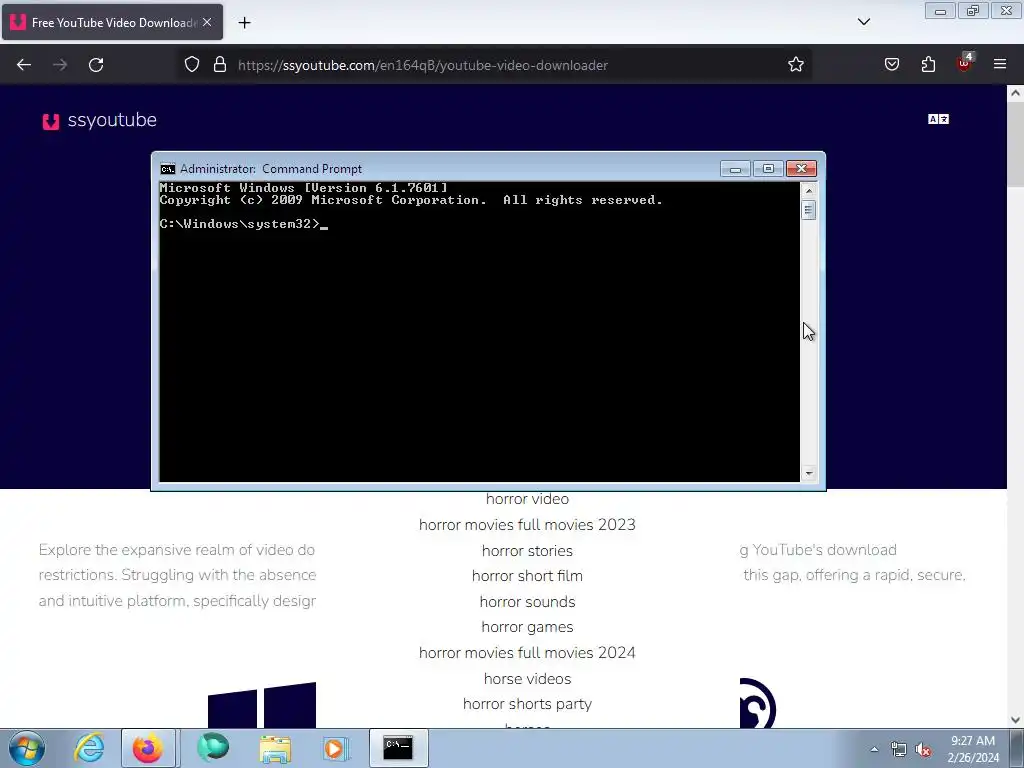Click Command Prompt scrollbar thumb
Screen dimensions: 1024x768
click(x=808, y=210)
